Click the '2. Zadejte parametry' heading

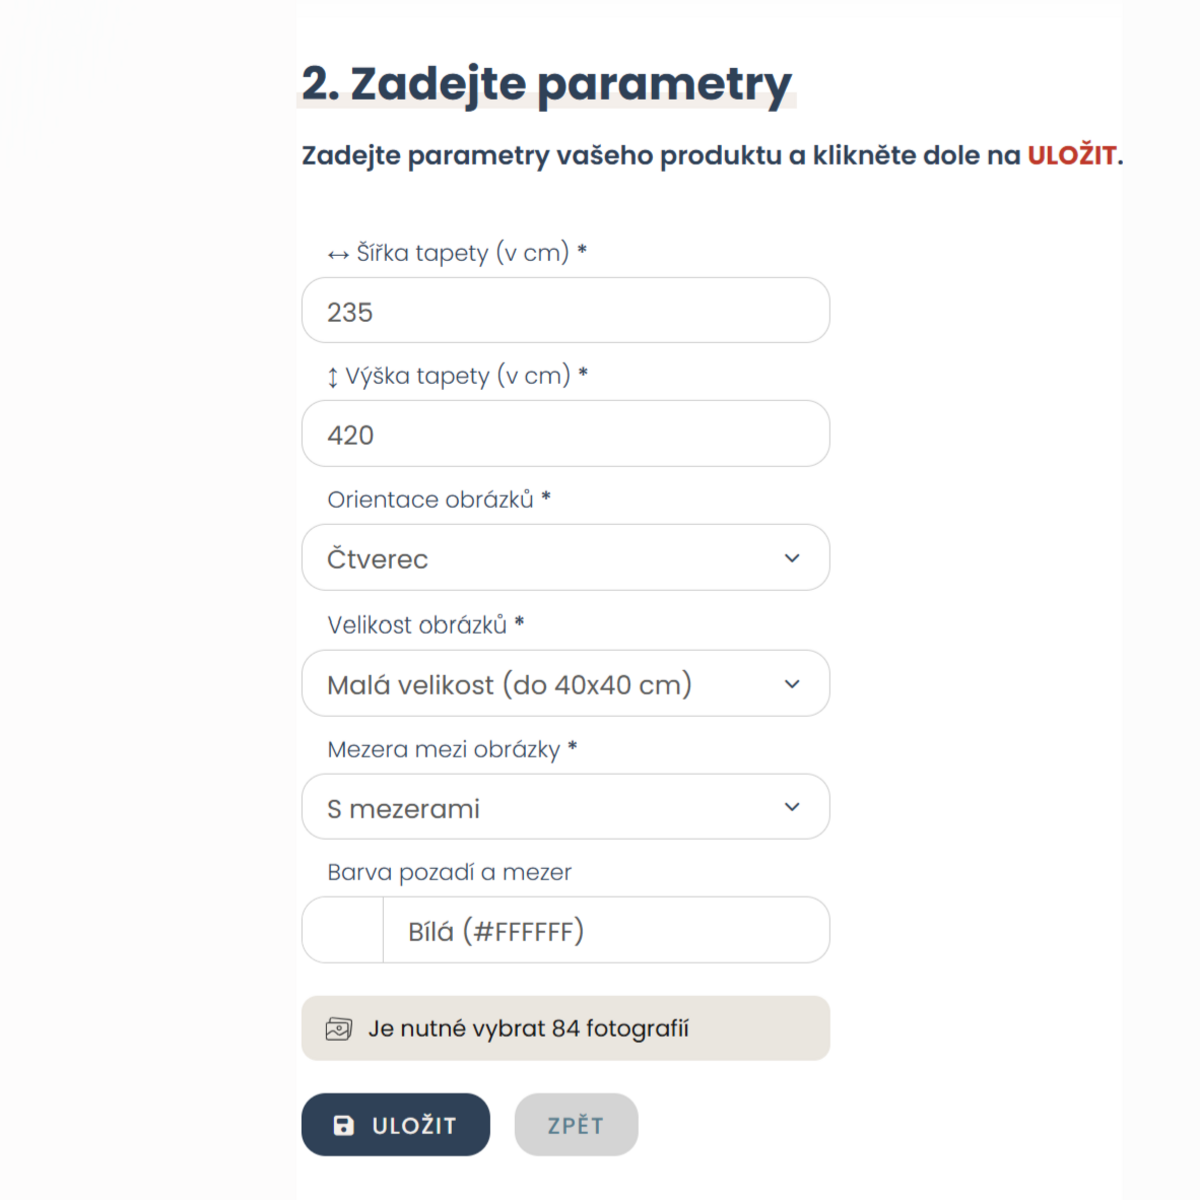[546, 84]
